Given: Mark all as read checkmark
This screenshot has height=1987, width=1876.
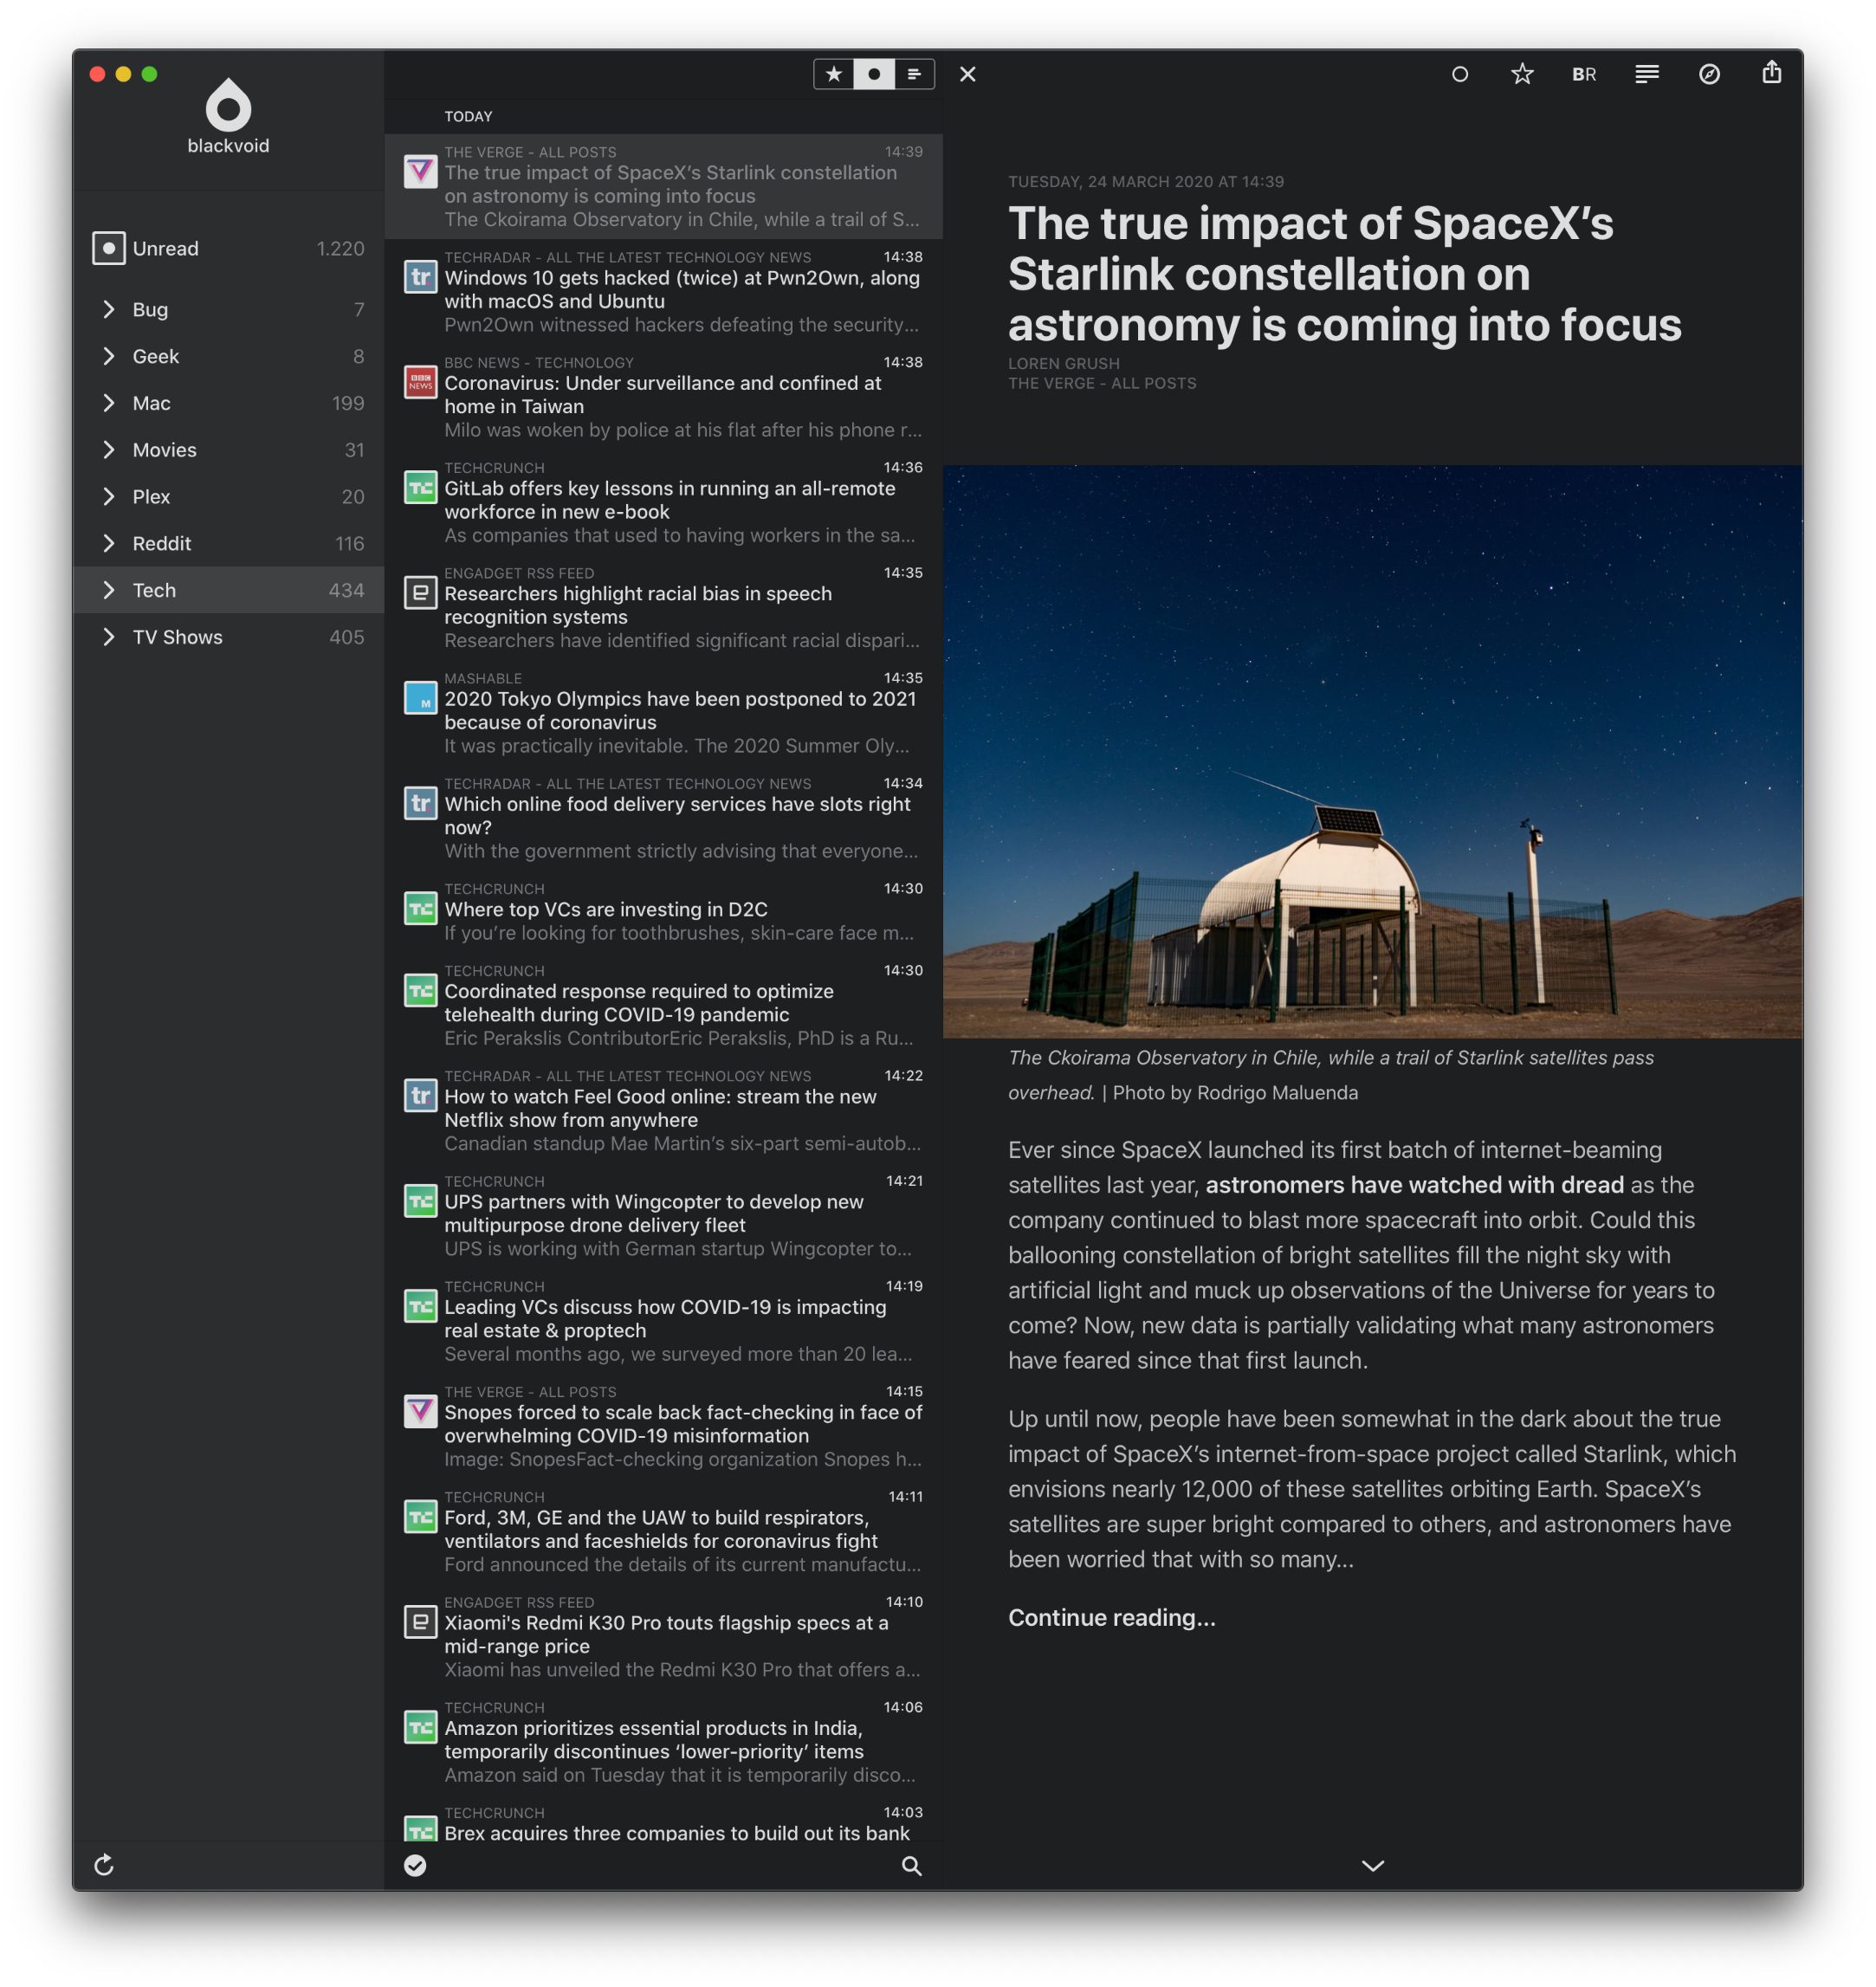Looking at the screenshot, I should click(415, 1865).
